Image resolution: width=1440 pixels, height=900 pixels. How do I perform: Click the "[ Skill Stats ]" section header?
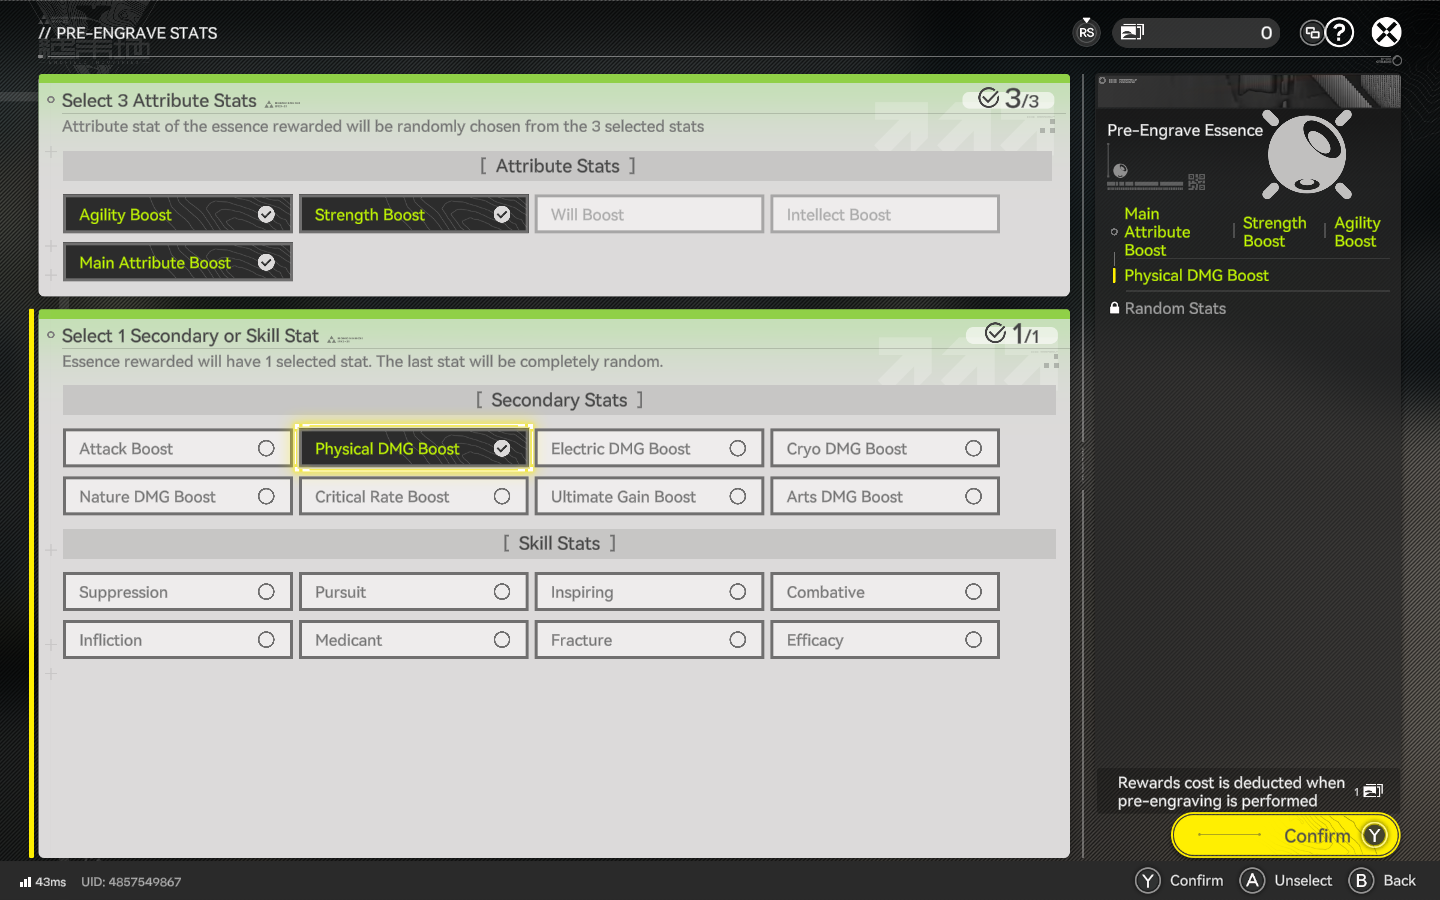[559, 543]
